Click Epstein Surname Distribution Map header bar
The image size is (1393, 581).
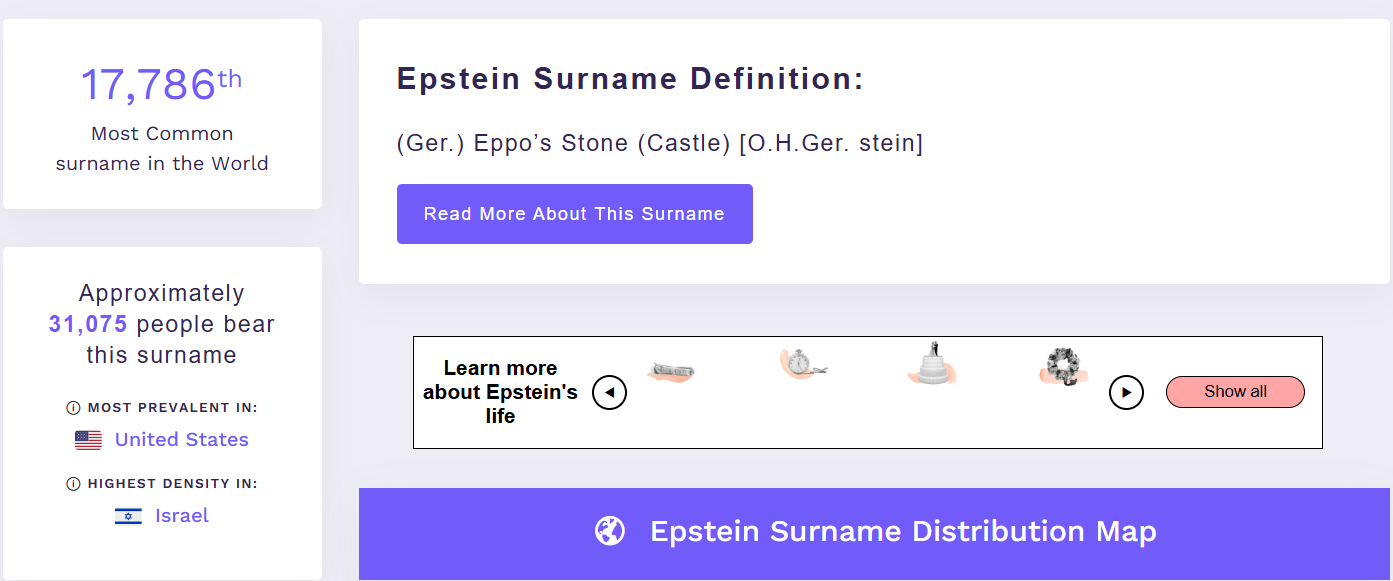coord(902,531)
